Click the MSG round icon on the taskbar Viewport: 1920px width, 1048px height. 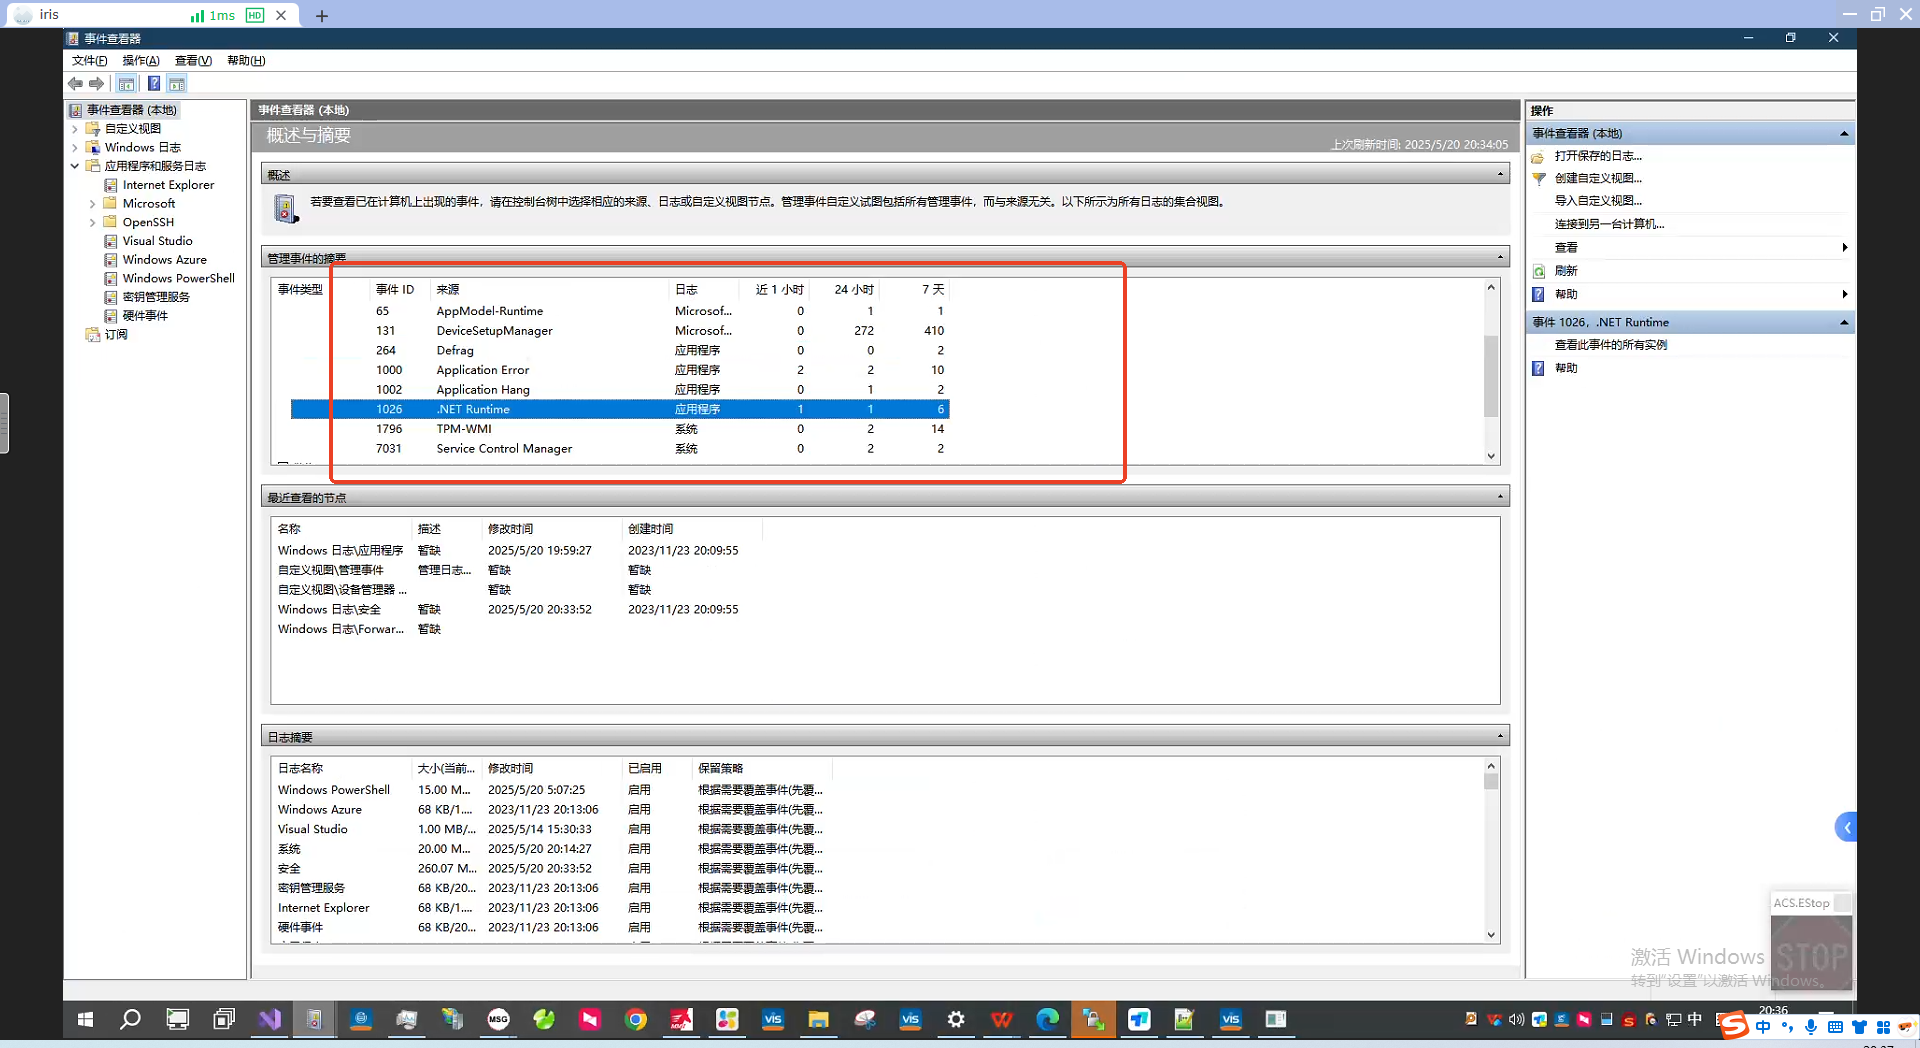tap(498, 1019)
